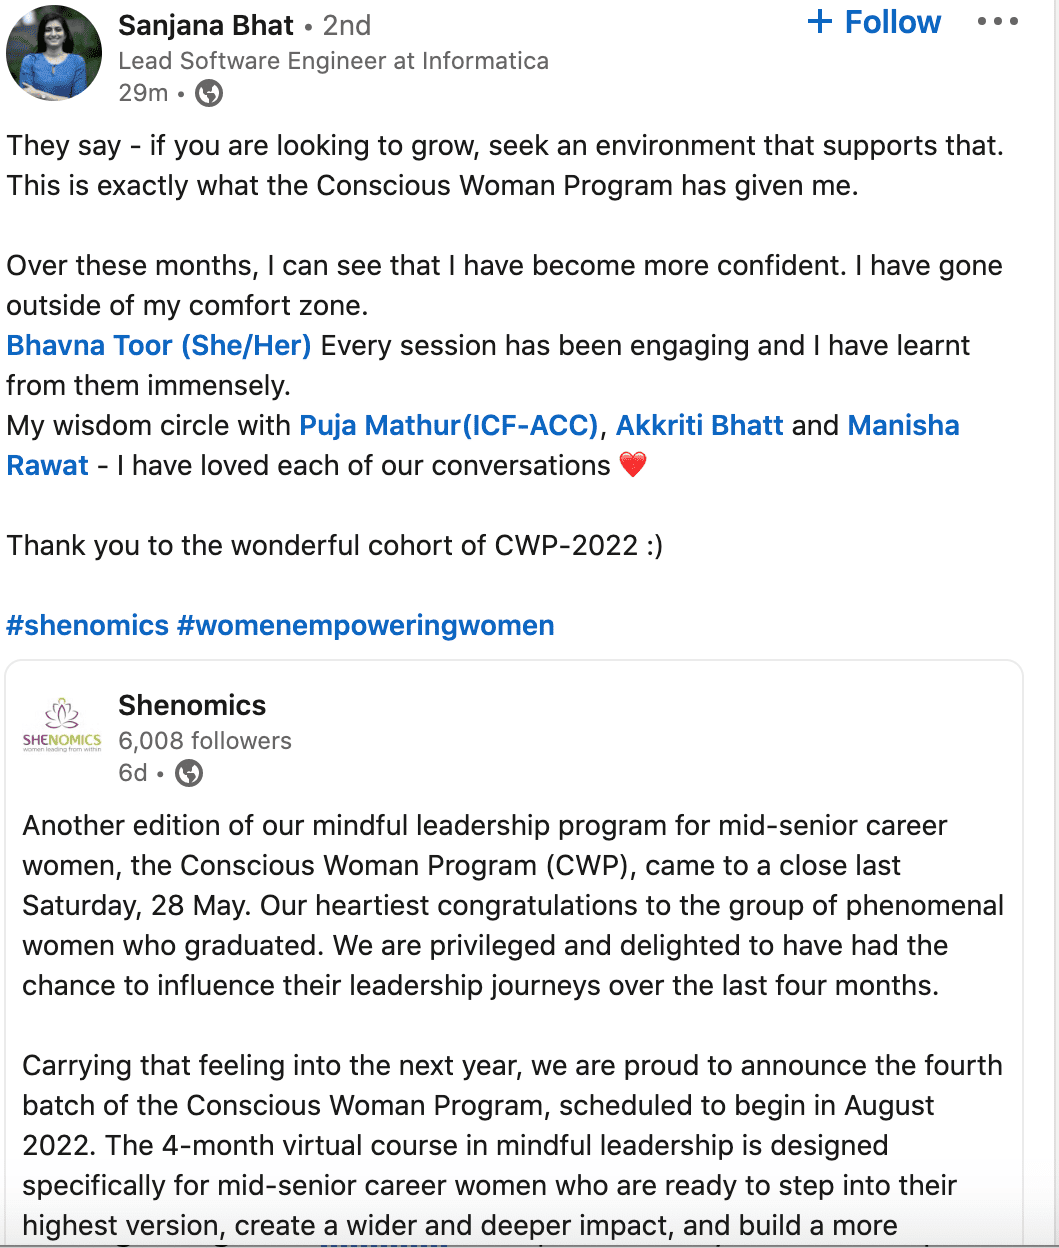Click the globe icon next to 6d
The height and width of the screenshot is (1248, 1059).
coord(189,773)
